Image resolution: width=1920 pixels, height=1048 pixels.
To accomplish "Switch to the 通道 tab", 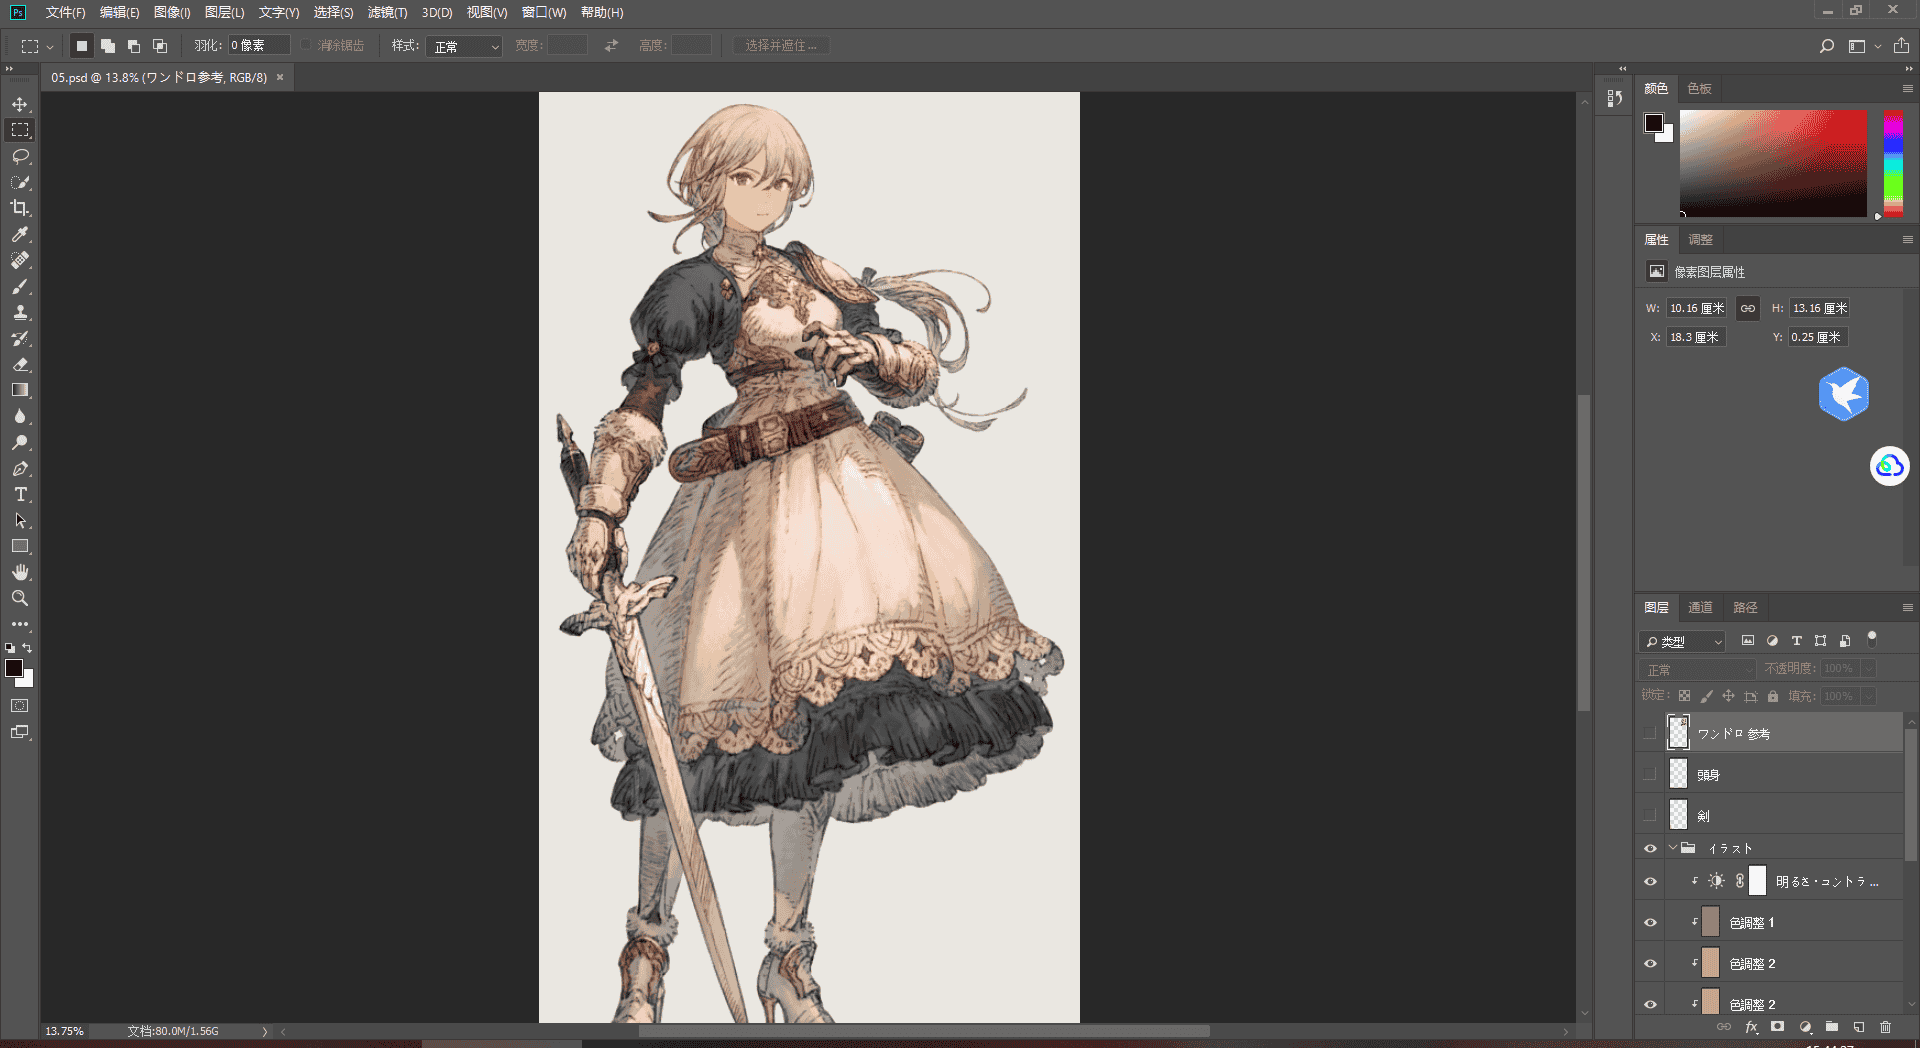I will coord(1700,607).
